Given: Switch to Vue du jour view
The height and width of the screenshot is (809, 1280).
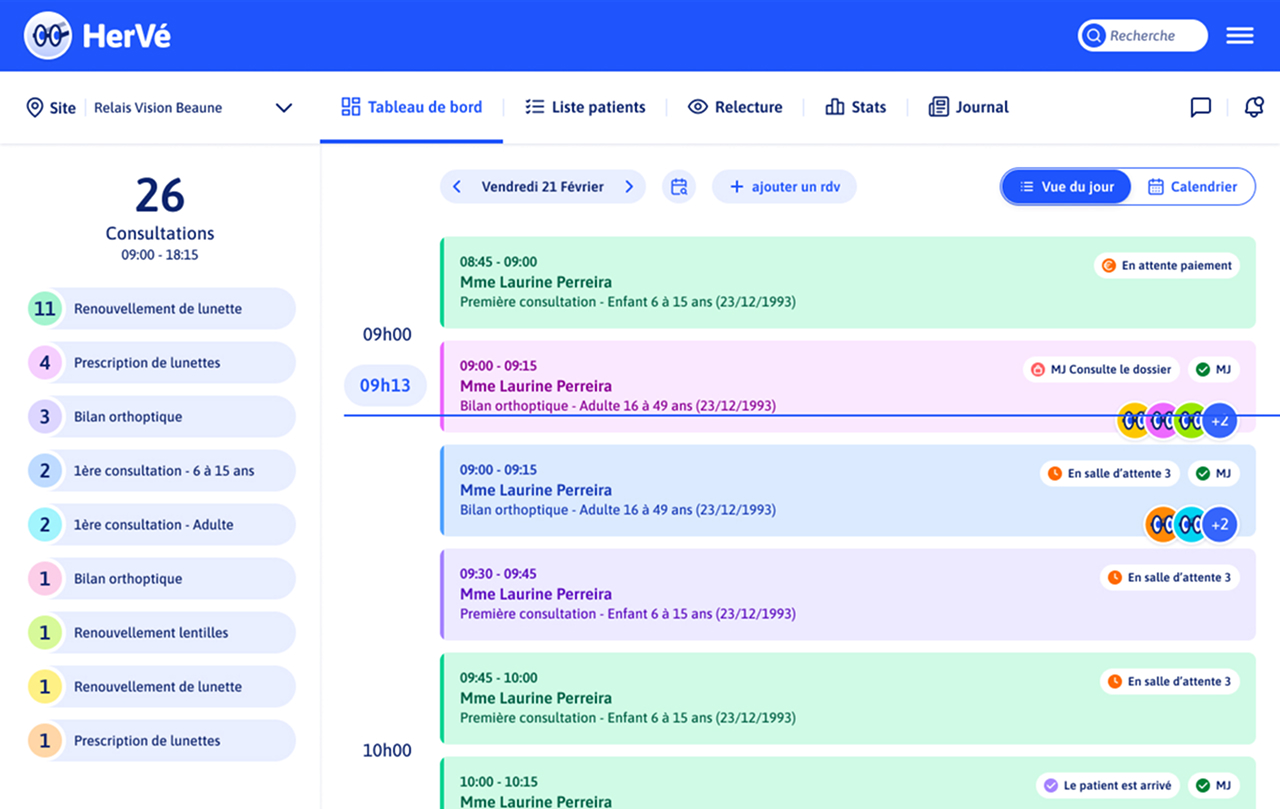Looking at the screenshot, I should (x=1066, y=187).
